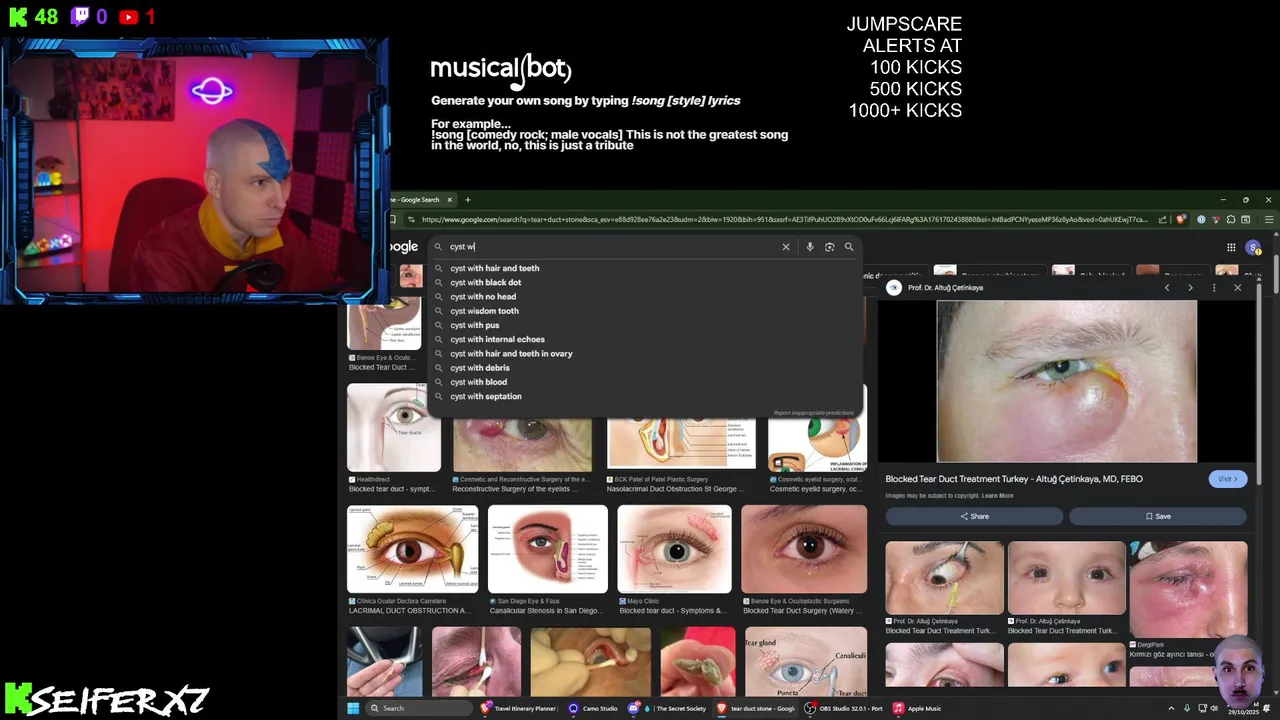Open the browser hamburger menu
Screen dimensions: 1280x720
(x=1269, y=220)
